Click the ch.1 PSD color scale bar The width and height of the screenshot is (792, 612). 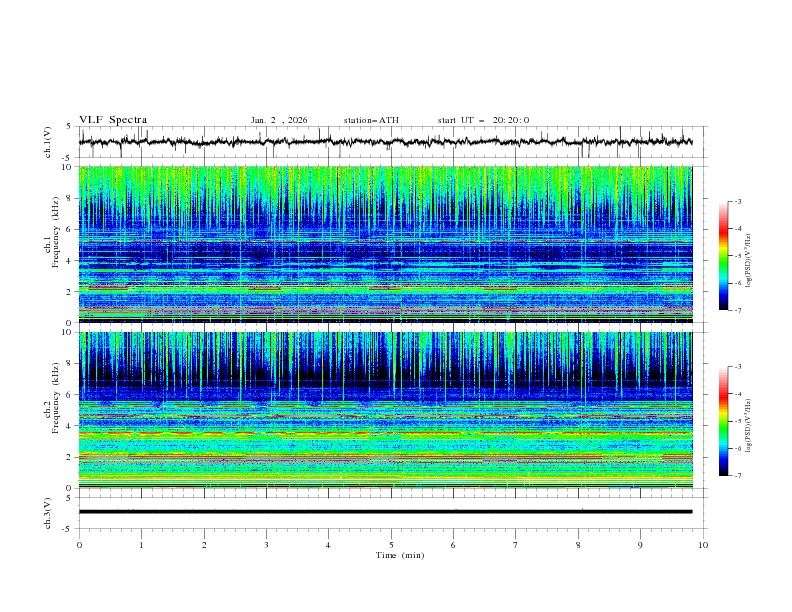click(723, 256)
